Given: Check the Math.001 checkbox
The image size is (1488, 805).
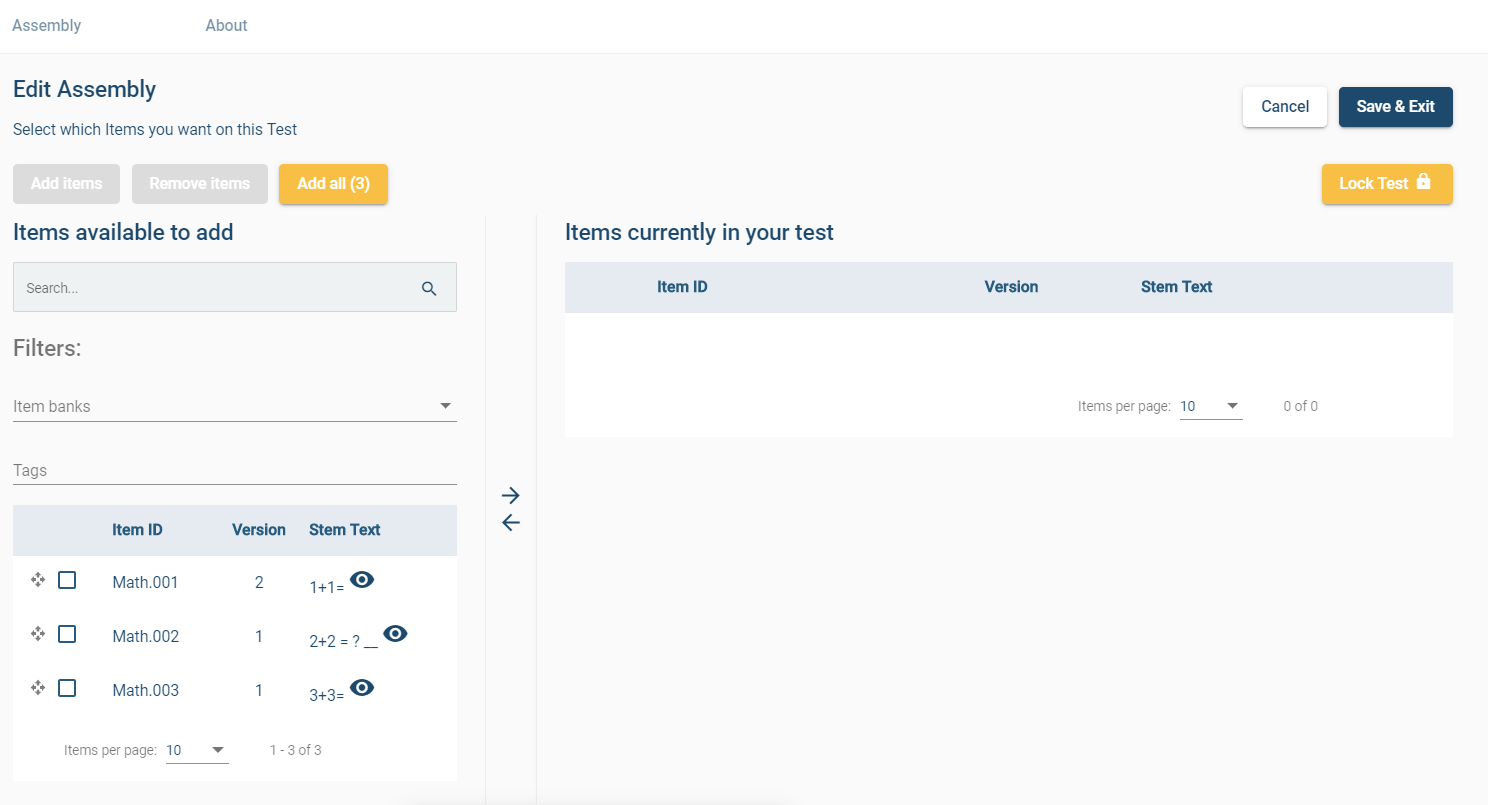Looking at the screenshot, I should click(67, 580).
